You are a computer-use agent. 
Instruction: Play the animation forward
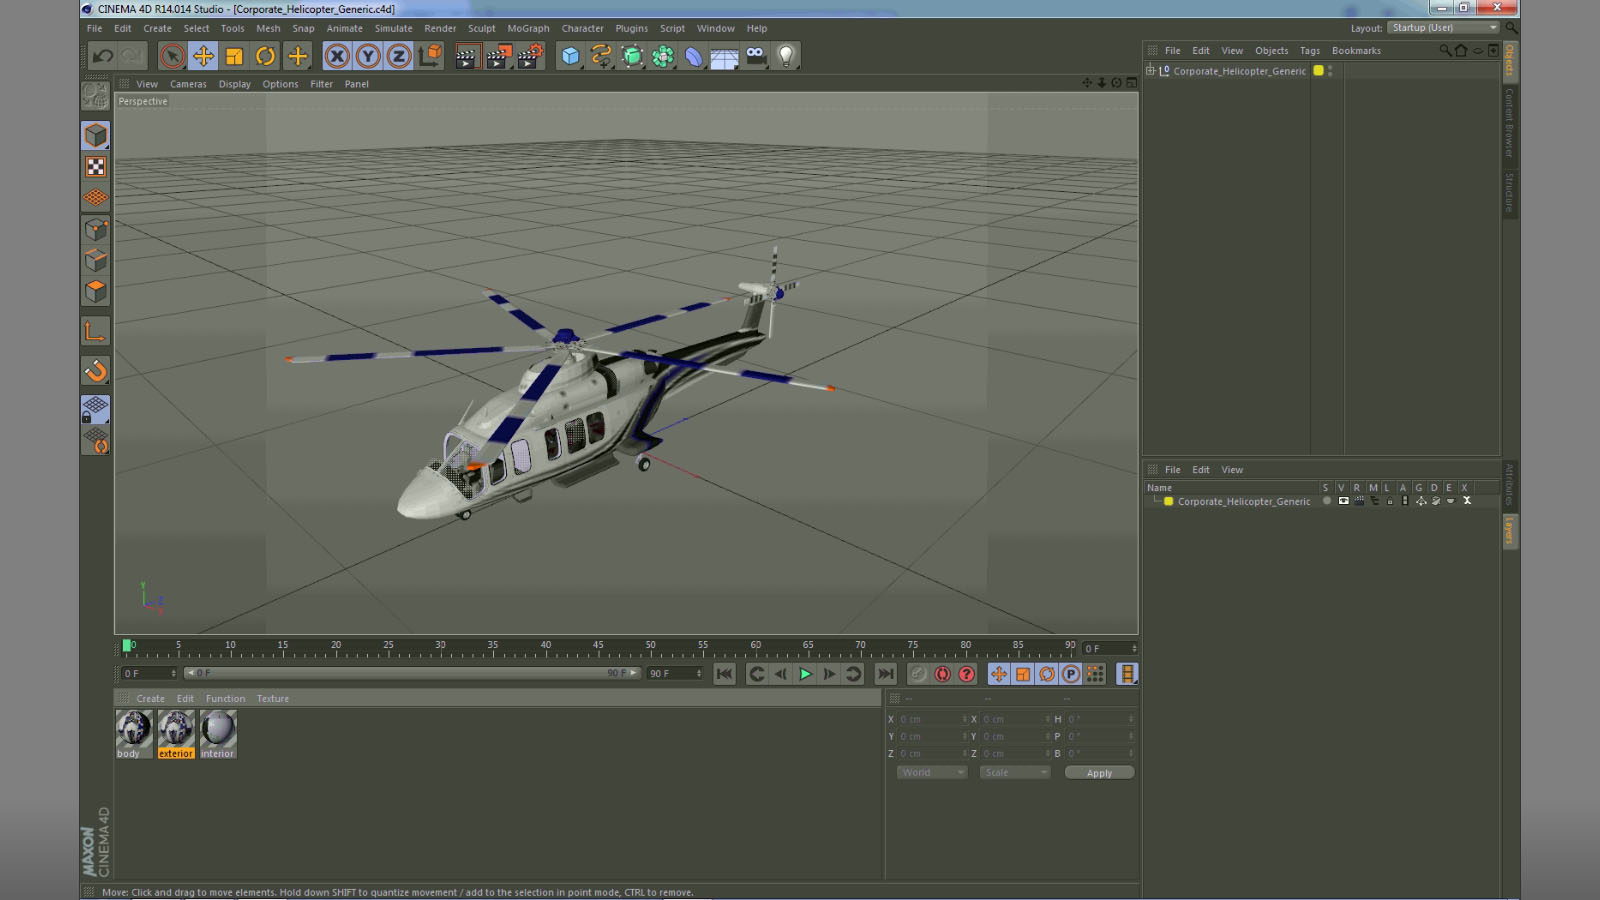[805, 674]
